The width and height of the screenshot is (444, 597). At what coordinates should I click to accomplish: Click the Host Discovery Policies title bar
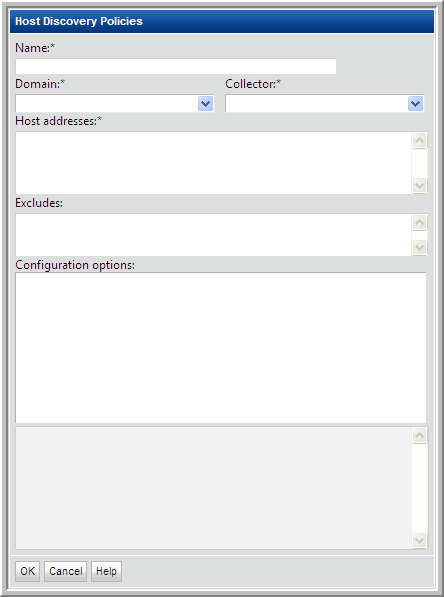click(222, 21)
